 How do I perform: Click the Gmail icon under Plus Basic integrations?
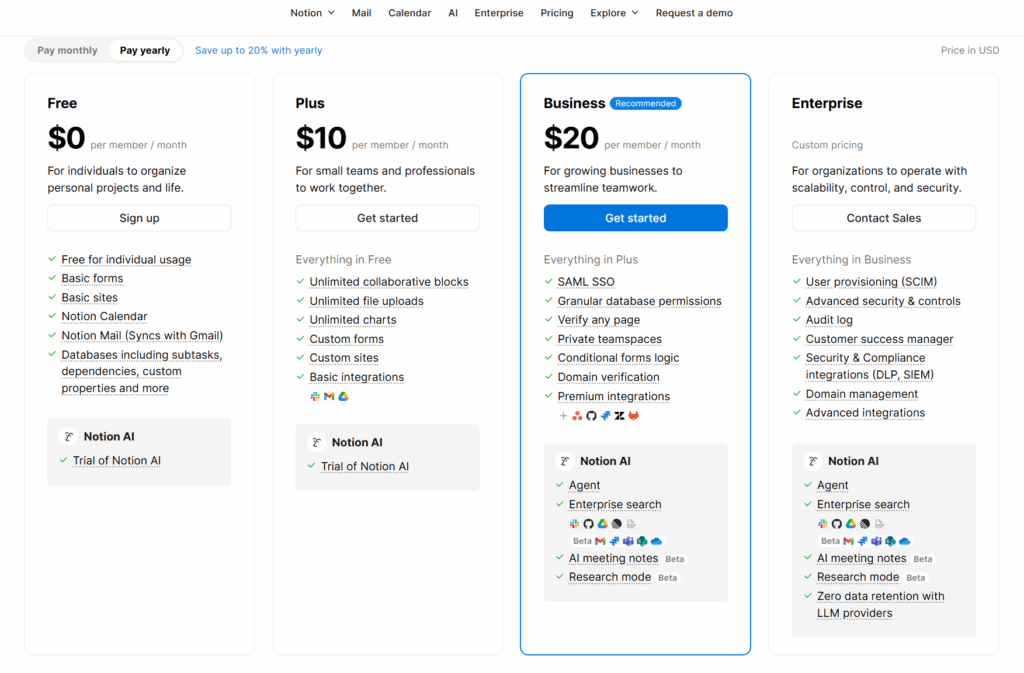(x=329, y=397)
